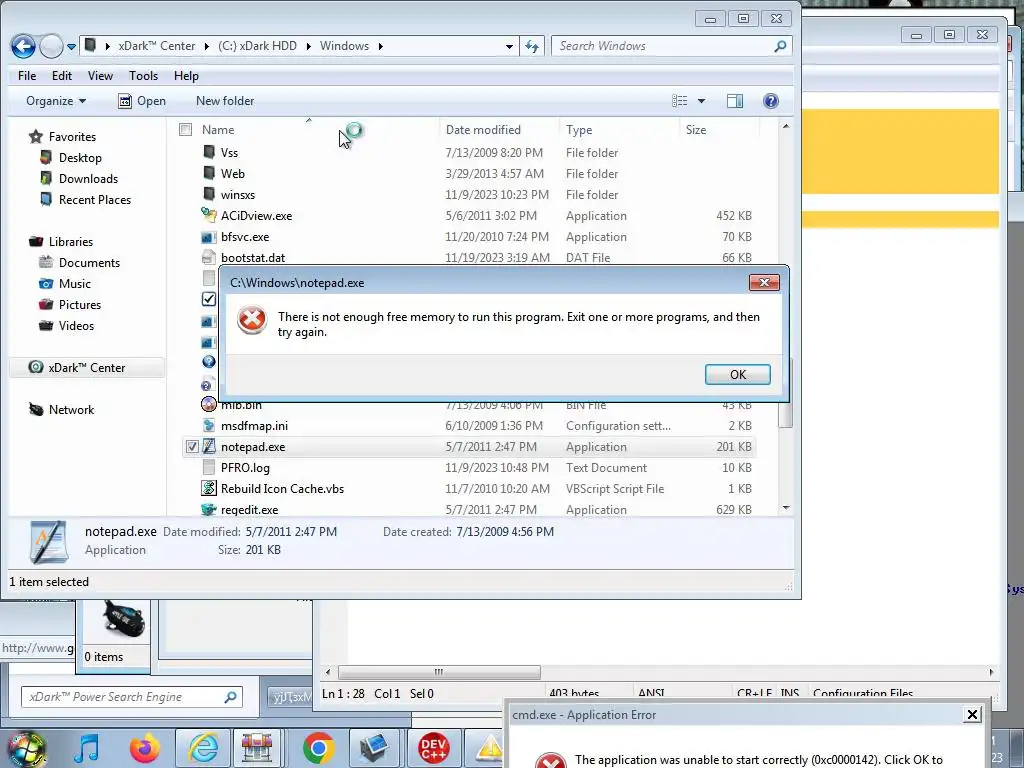
Task: Click the search magnifier icon in Explorer
Action: click(780, 46)
